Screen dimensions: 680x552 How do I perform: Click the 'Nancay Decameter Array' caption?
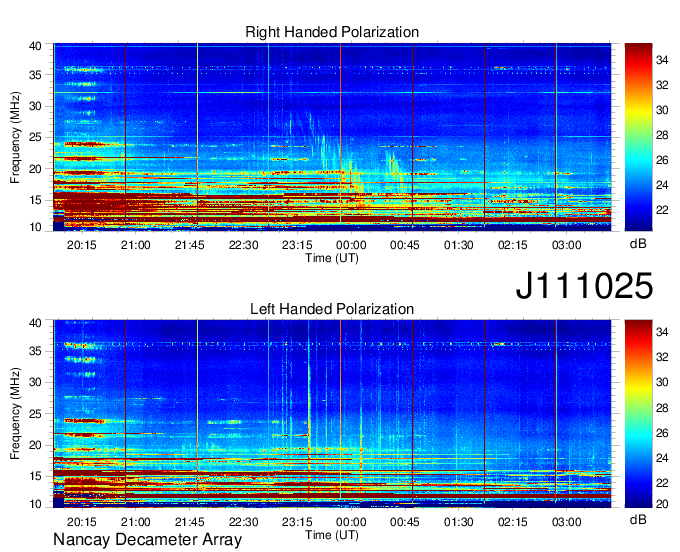pyautogui.click(x=147, y=540)
